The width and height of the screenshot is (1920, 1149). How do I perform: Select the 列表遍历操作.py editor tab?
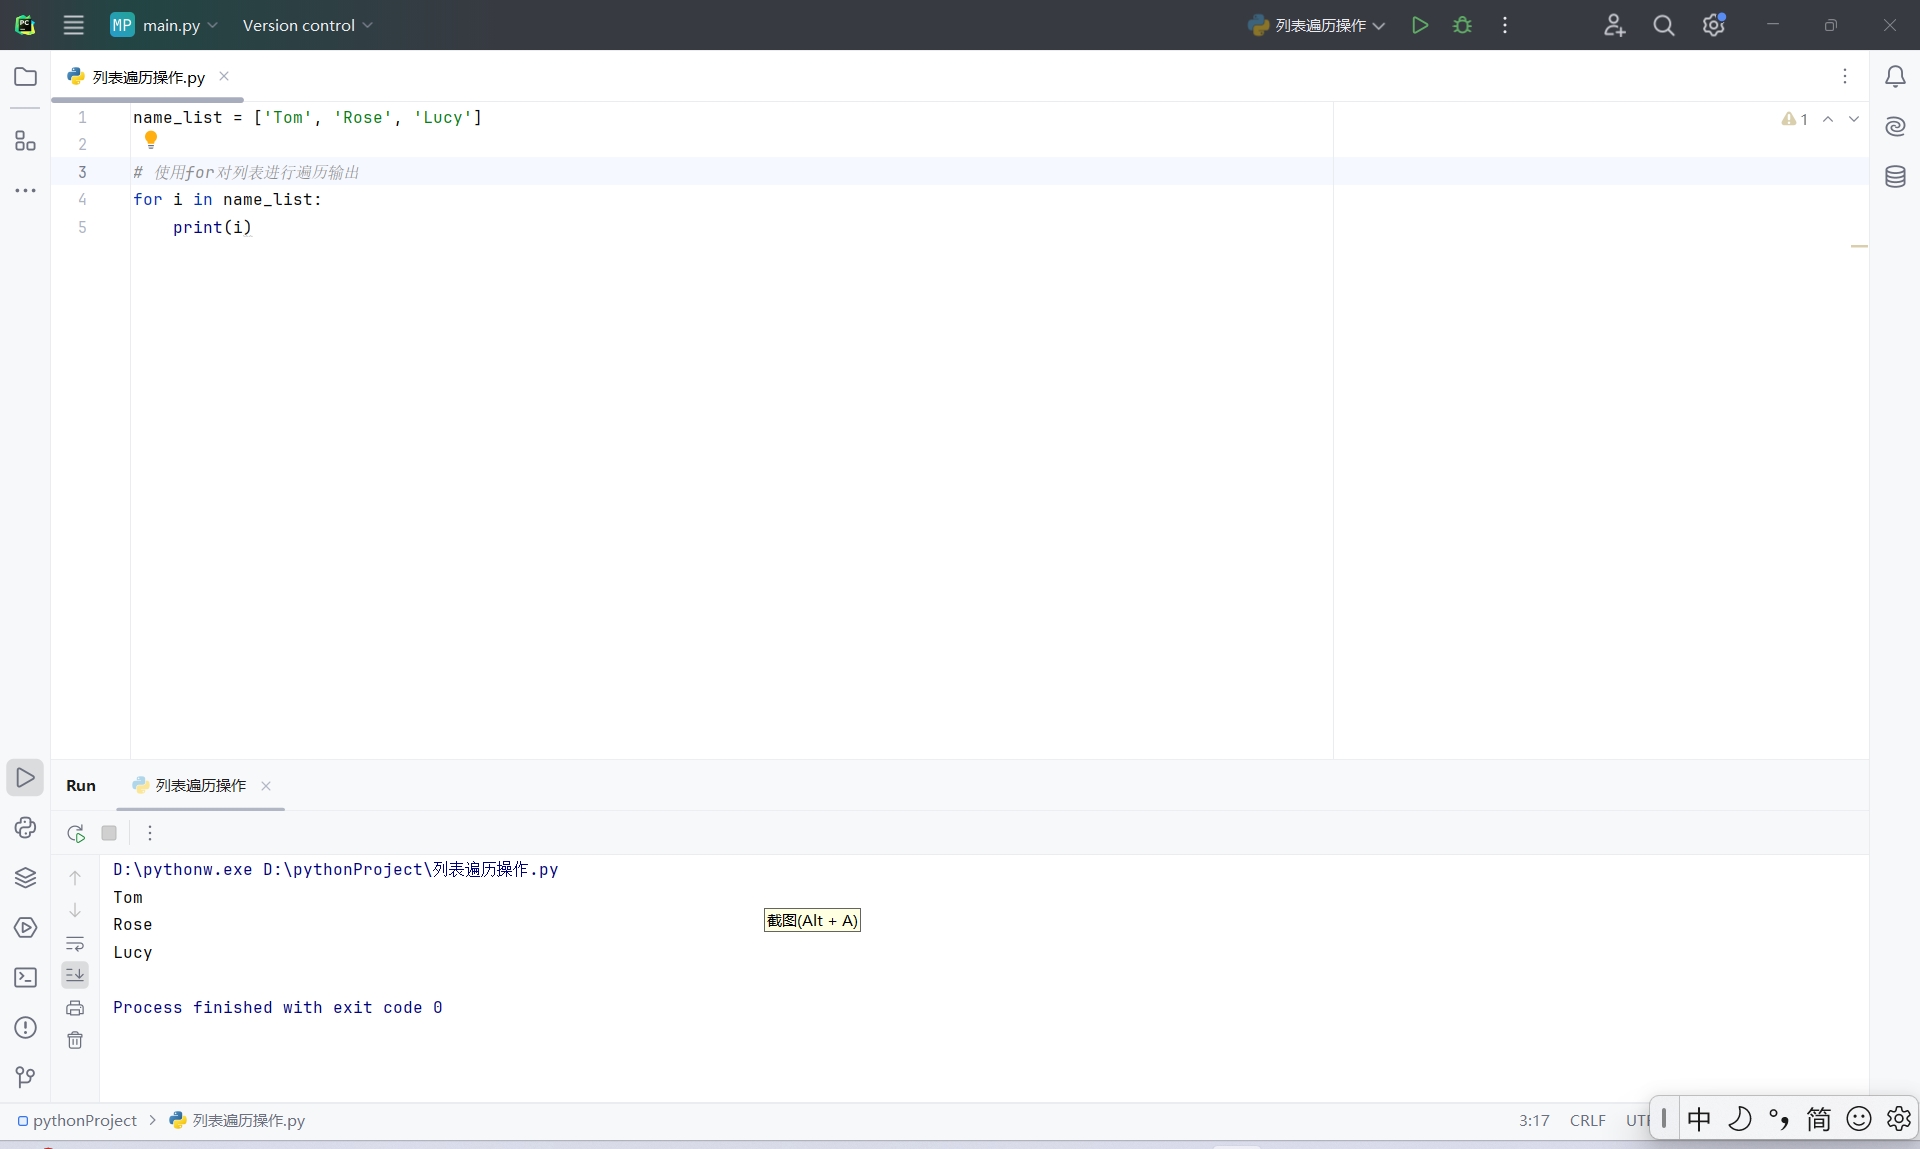pos(148,77)
